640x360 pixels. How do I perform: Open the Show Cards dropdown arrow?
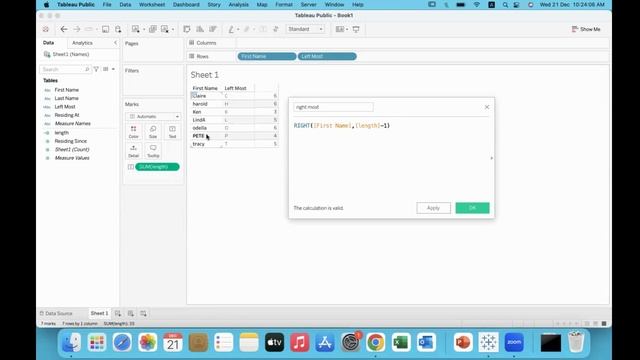(x=347, y=29)
